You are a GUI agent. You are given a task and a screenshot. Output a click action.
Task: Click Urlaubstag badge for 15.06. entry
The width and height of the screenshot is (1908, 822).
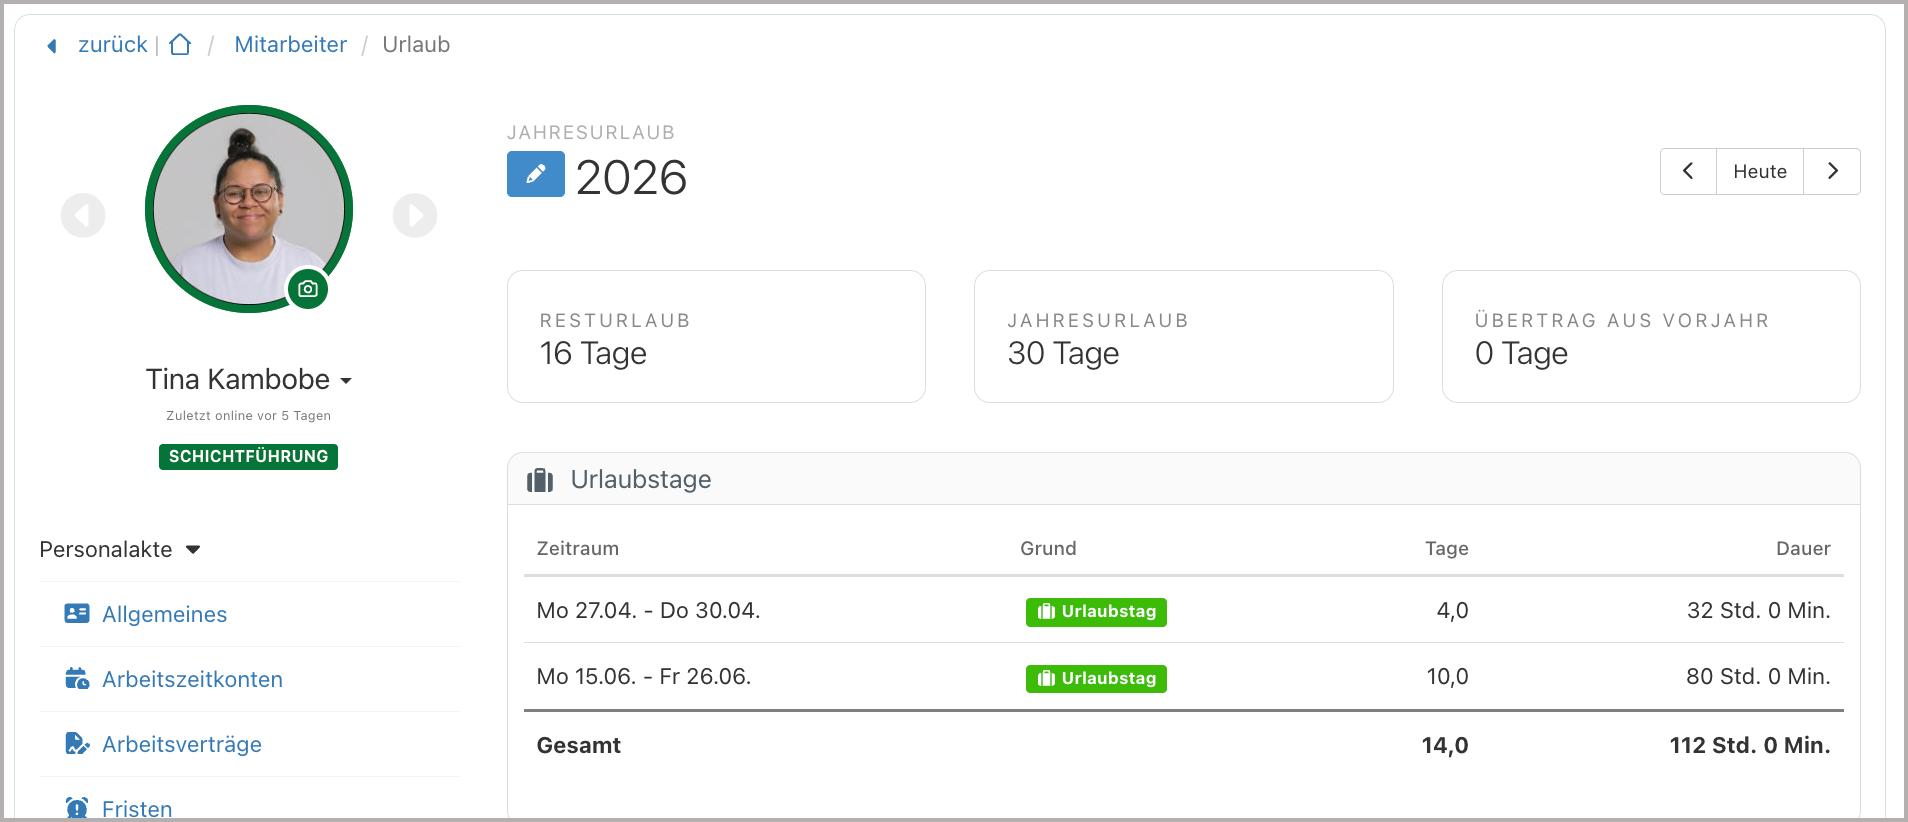[x=1096, y=679]
